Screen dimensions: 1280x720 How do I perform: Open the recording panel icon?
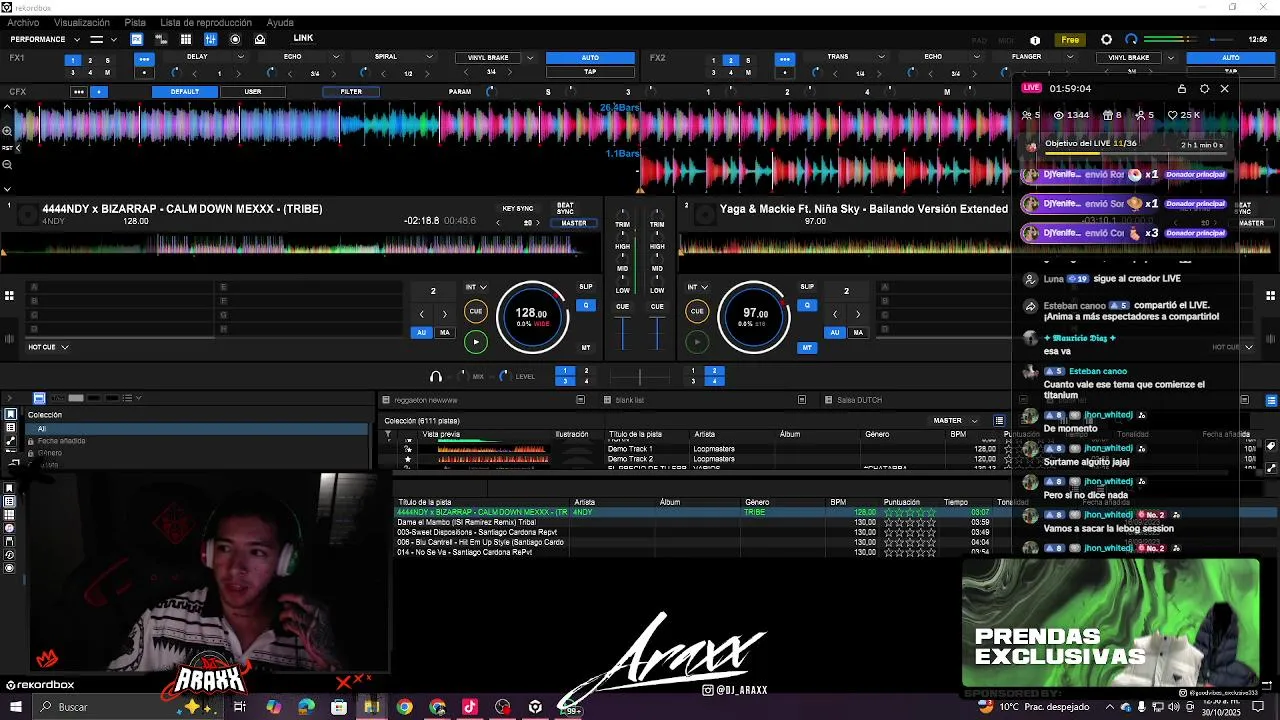(x=235, y=39)
